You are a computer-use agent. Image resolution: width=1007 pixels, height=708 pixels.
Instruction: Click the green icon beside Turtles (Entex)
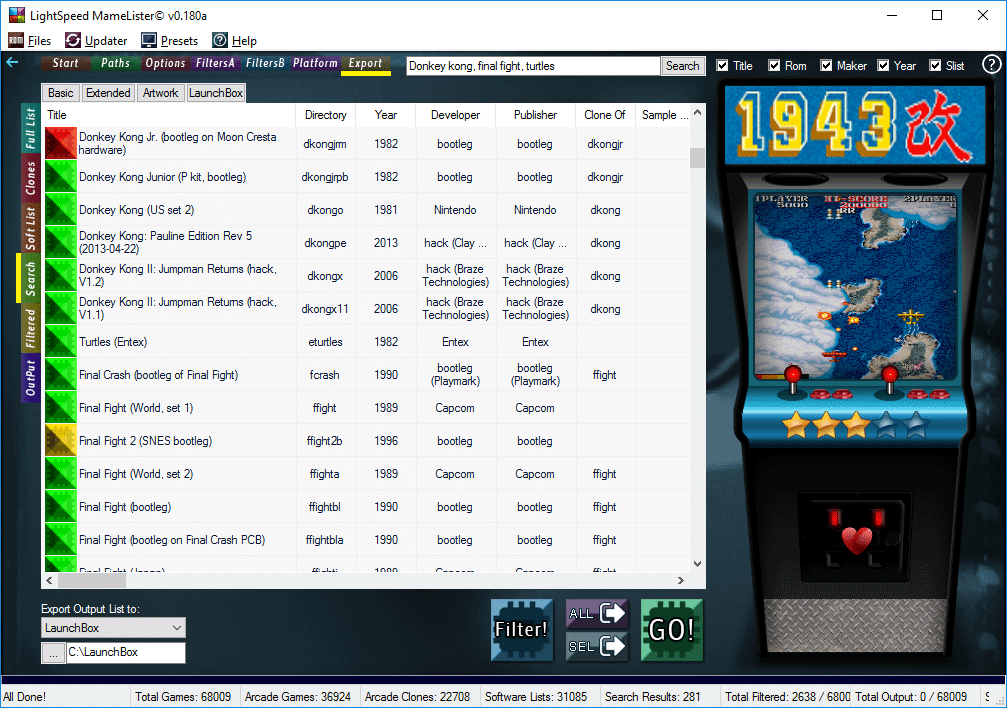pyautogui.click(x=61, y=342)
